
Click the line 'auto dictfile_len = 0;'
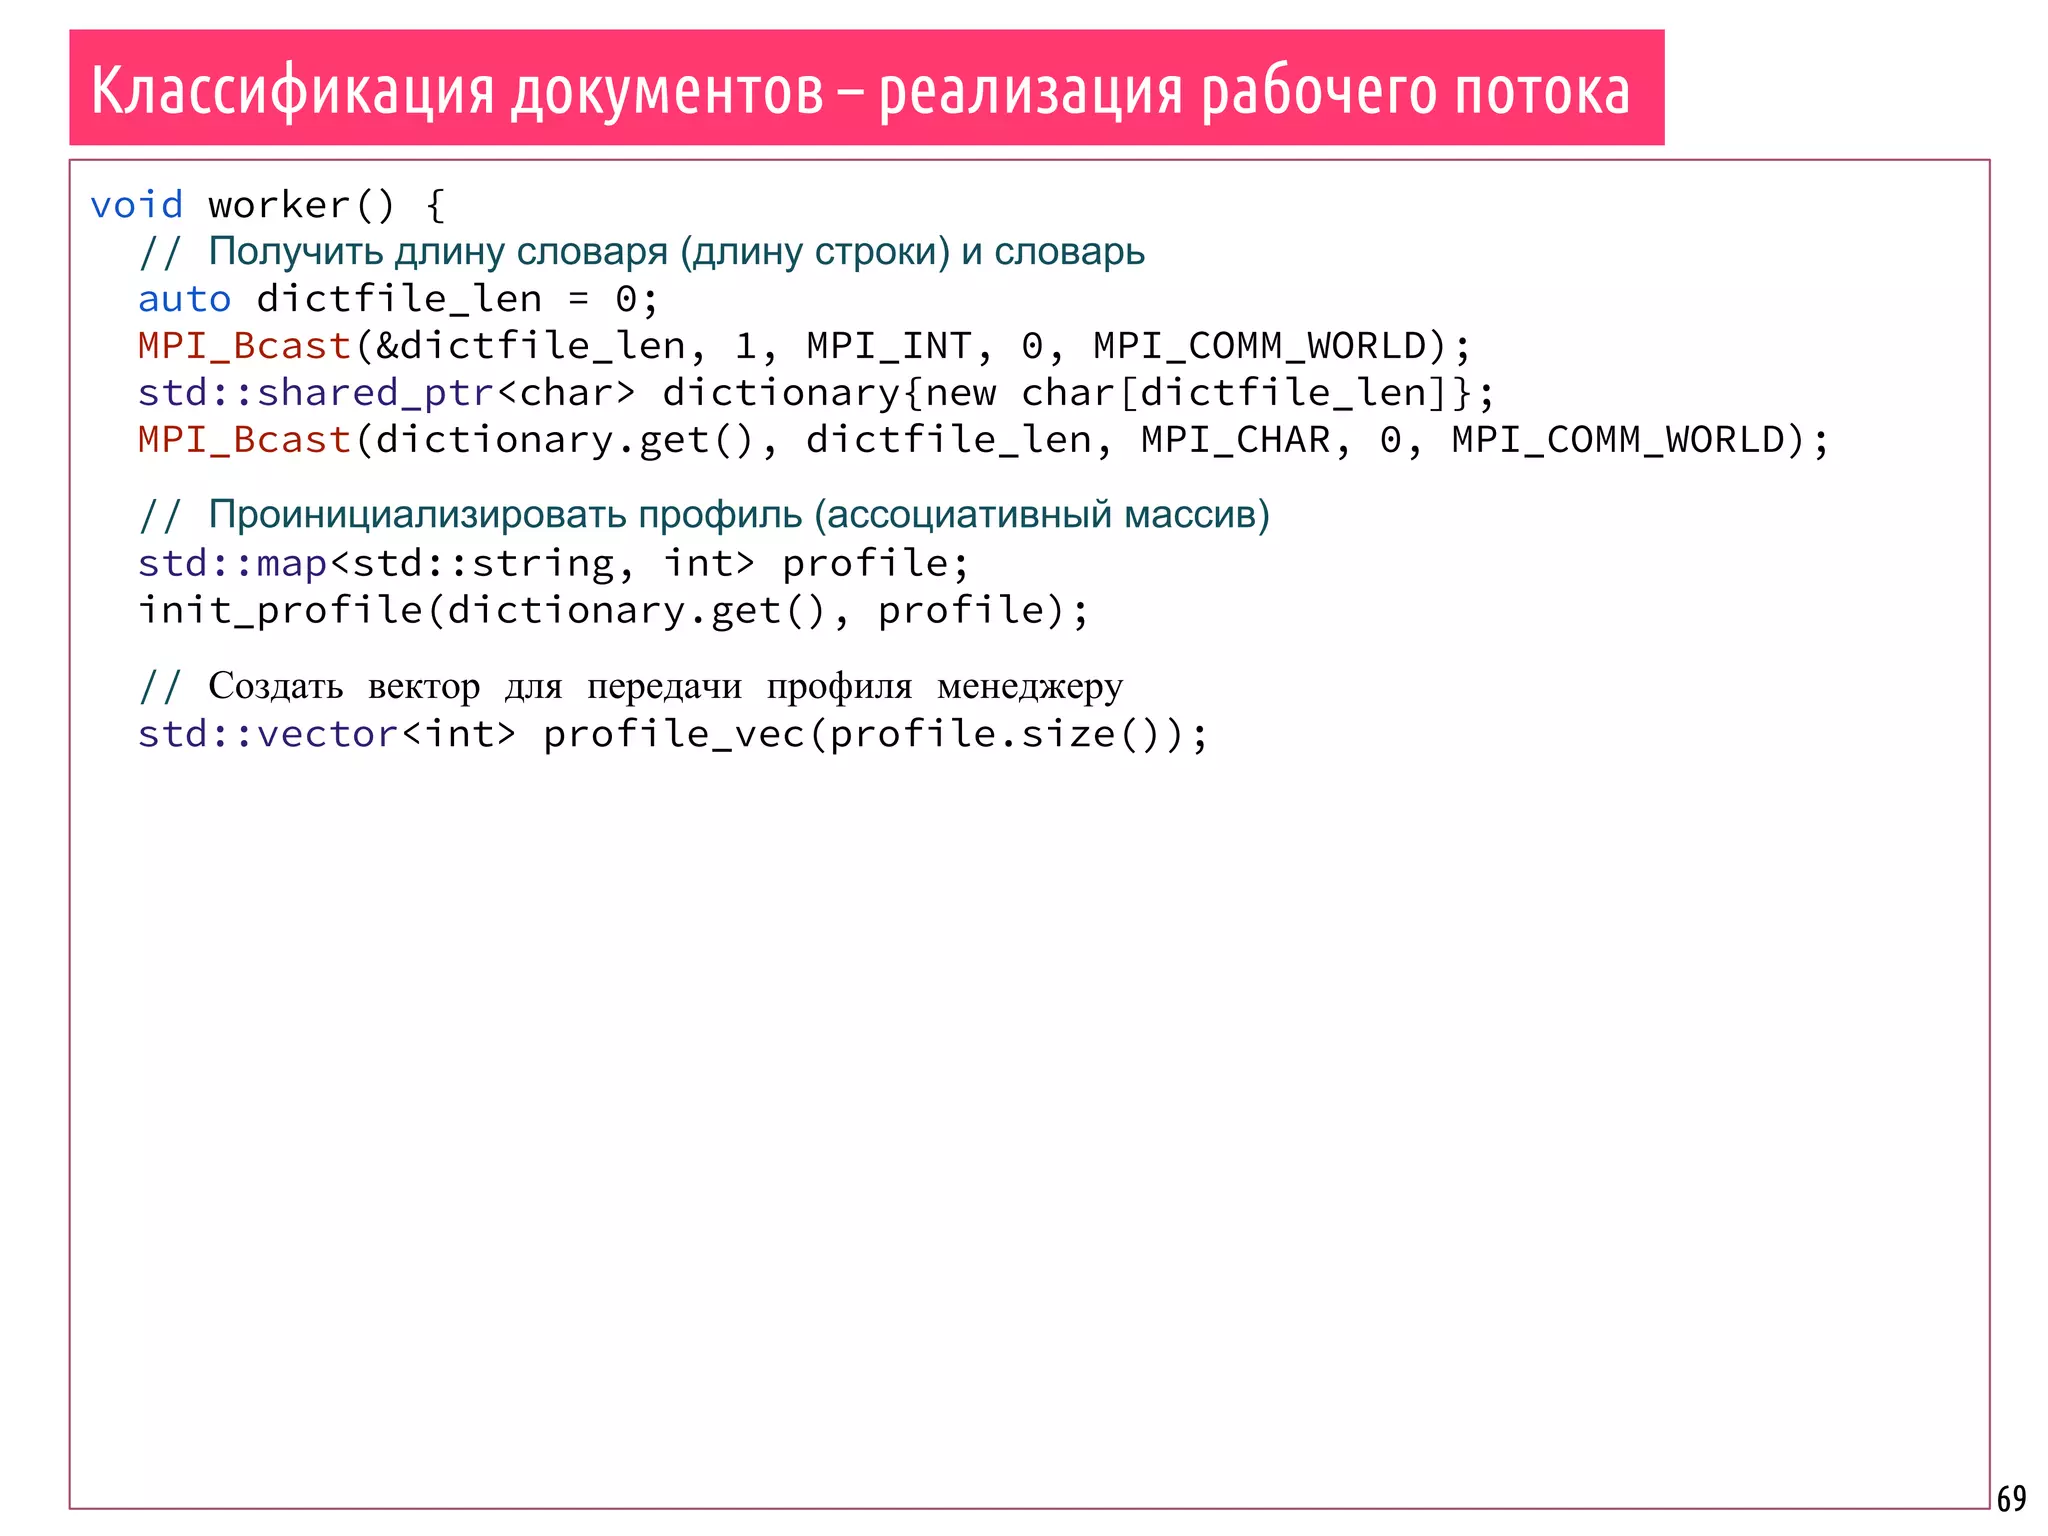coord(398,299)
